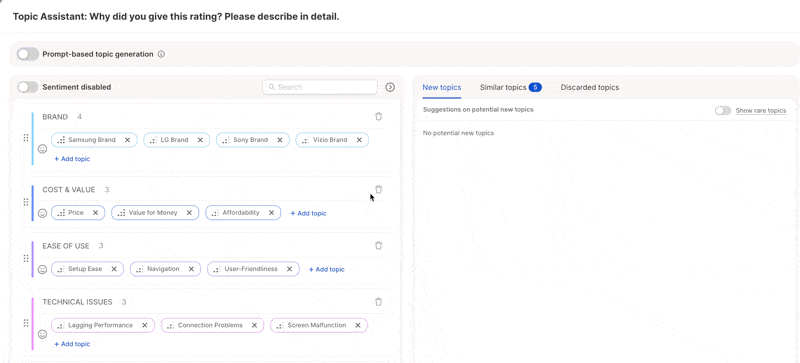Click the sentiment smiley for COST & VALUE
800x363 pixels.
(x=43, y=213)
